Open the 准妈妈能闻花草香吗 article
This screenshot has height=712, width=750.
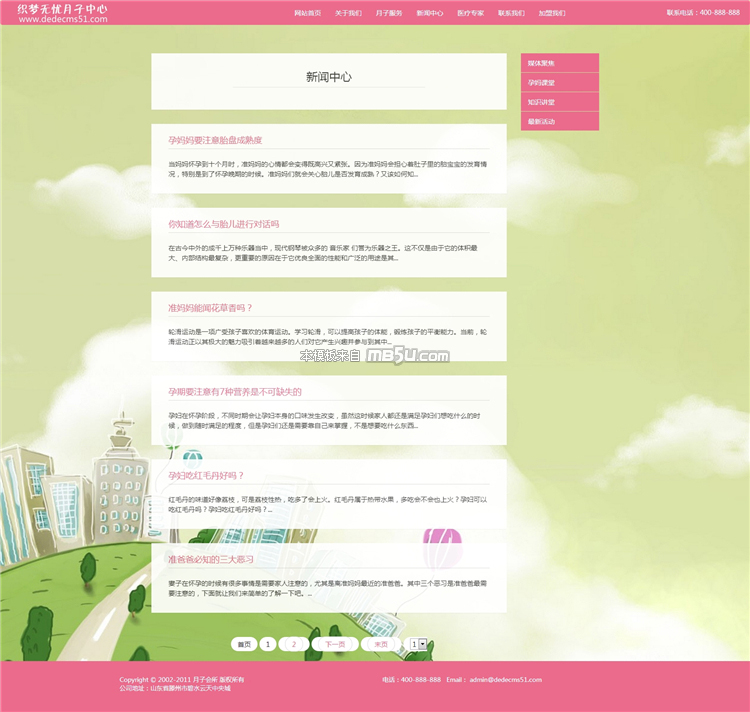pos(211,308)
